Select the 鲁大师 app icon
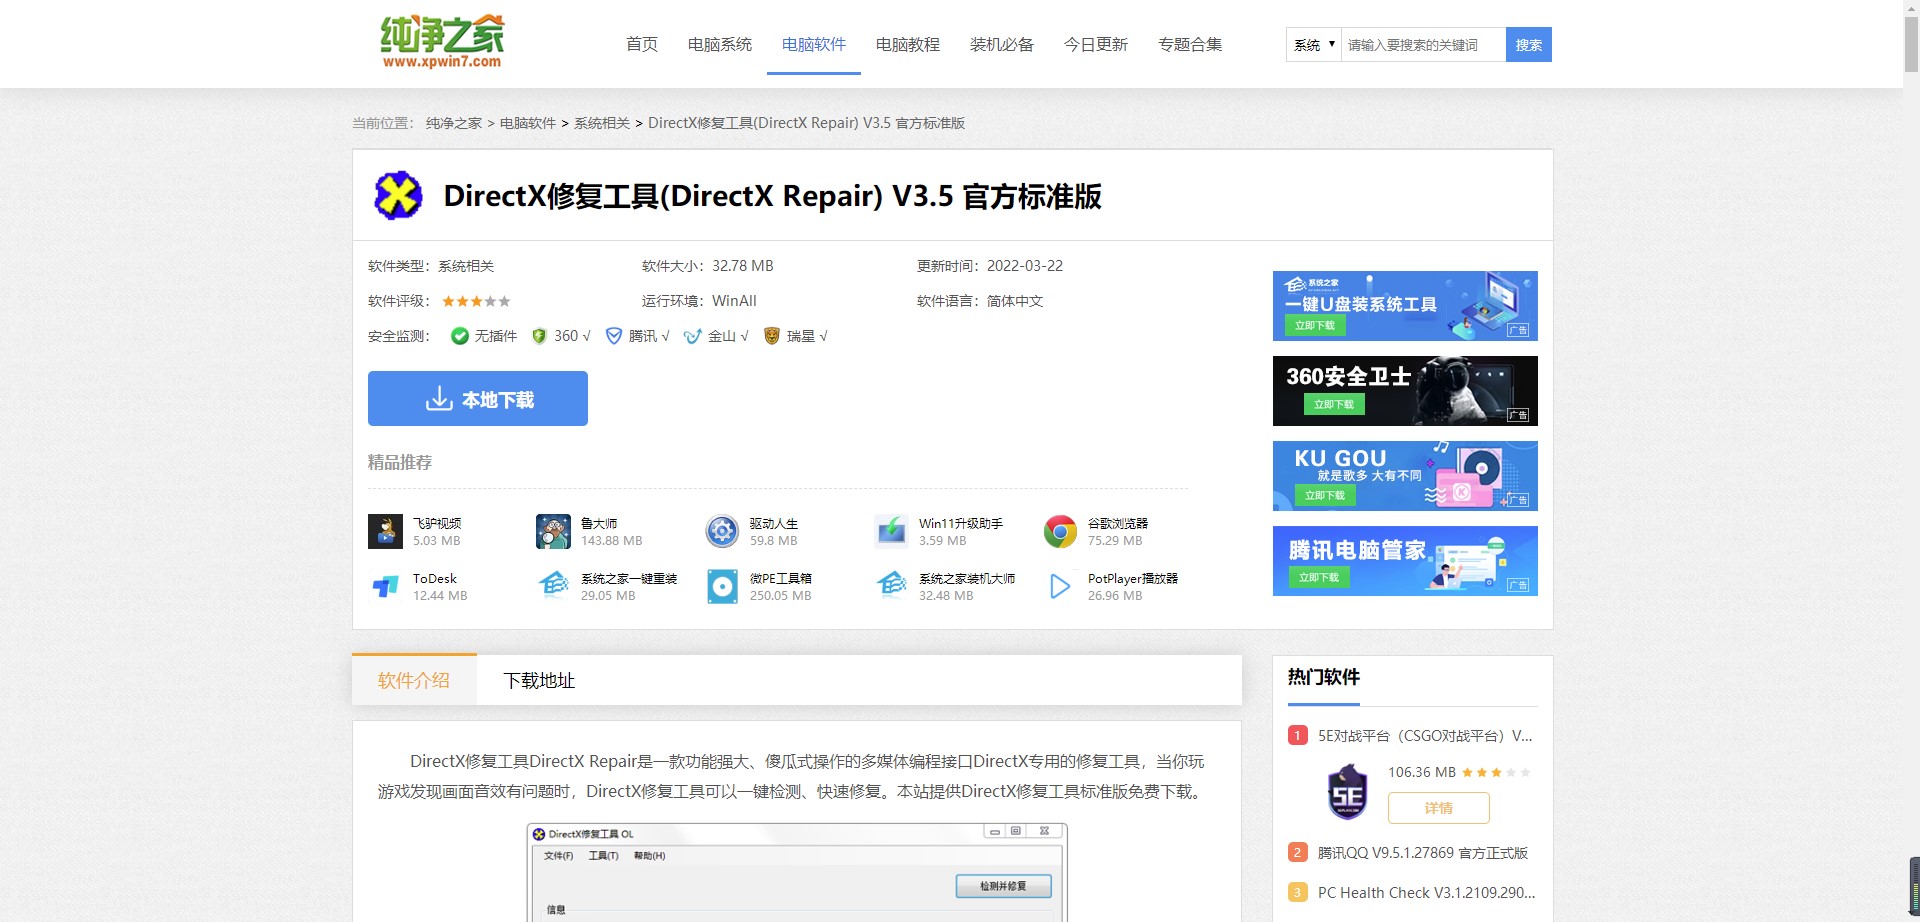The height and width of the screenshot is (922, 1920). point(554,531)
